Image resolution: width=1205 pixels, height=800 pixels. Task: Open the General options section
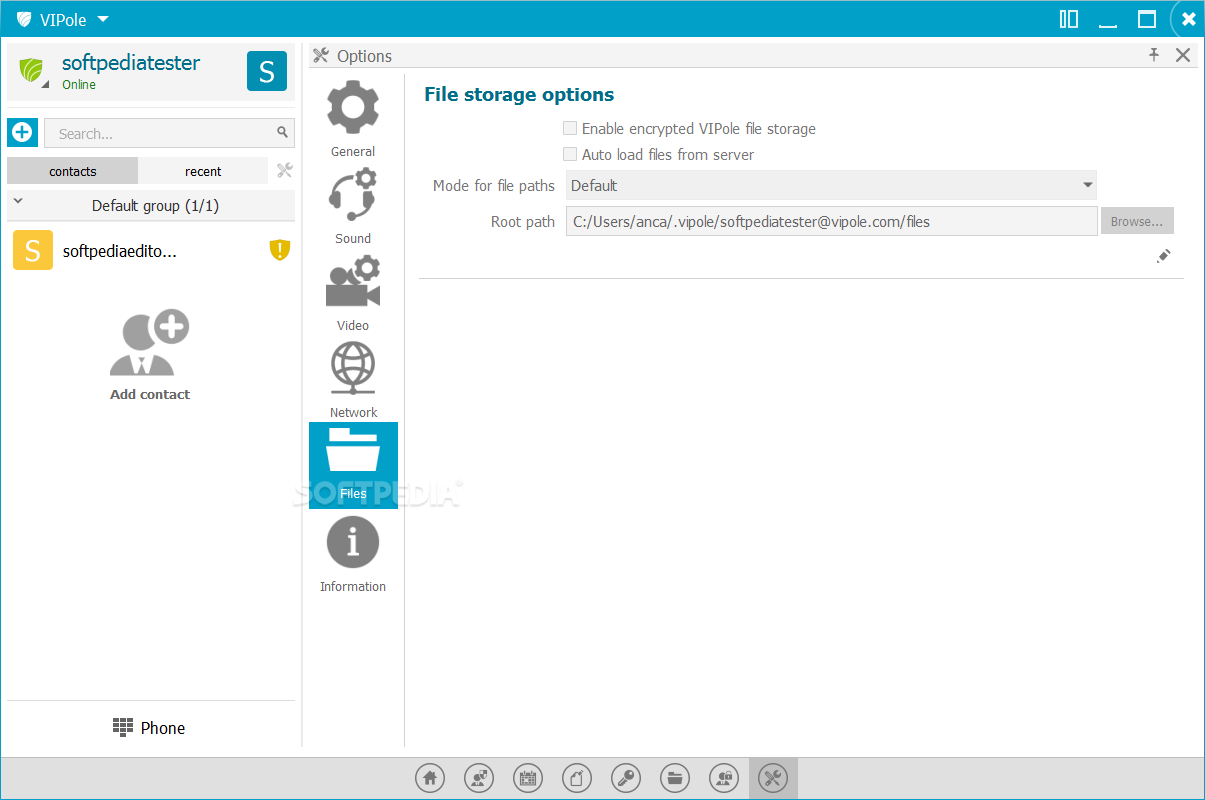[353, 118]
